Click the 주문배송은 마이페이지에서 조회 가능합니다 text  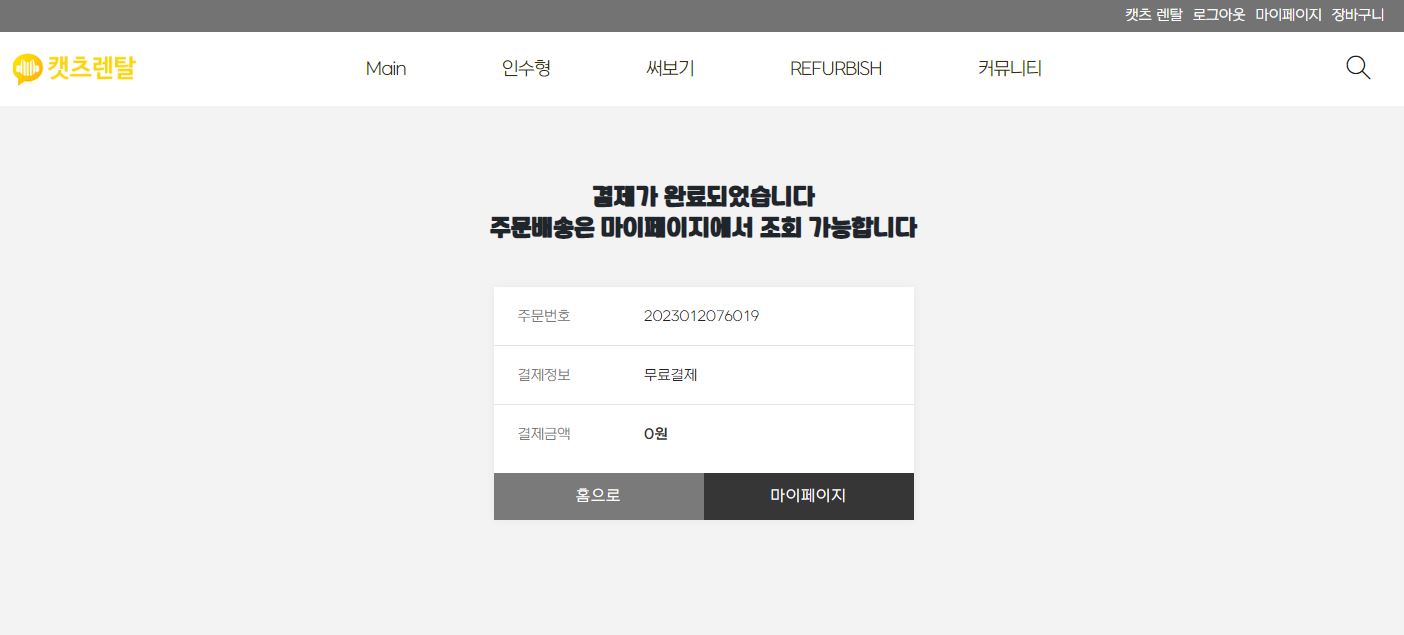(703, 228)
